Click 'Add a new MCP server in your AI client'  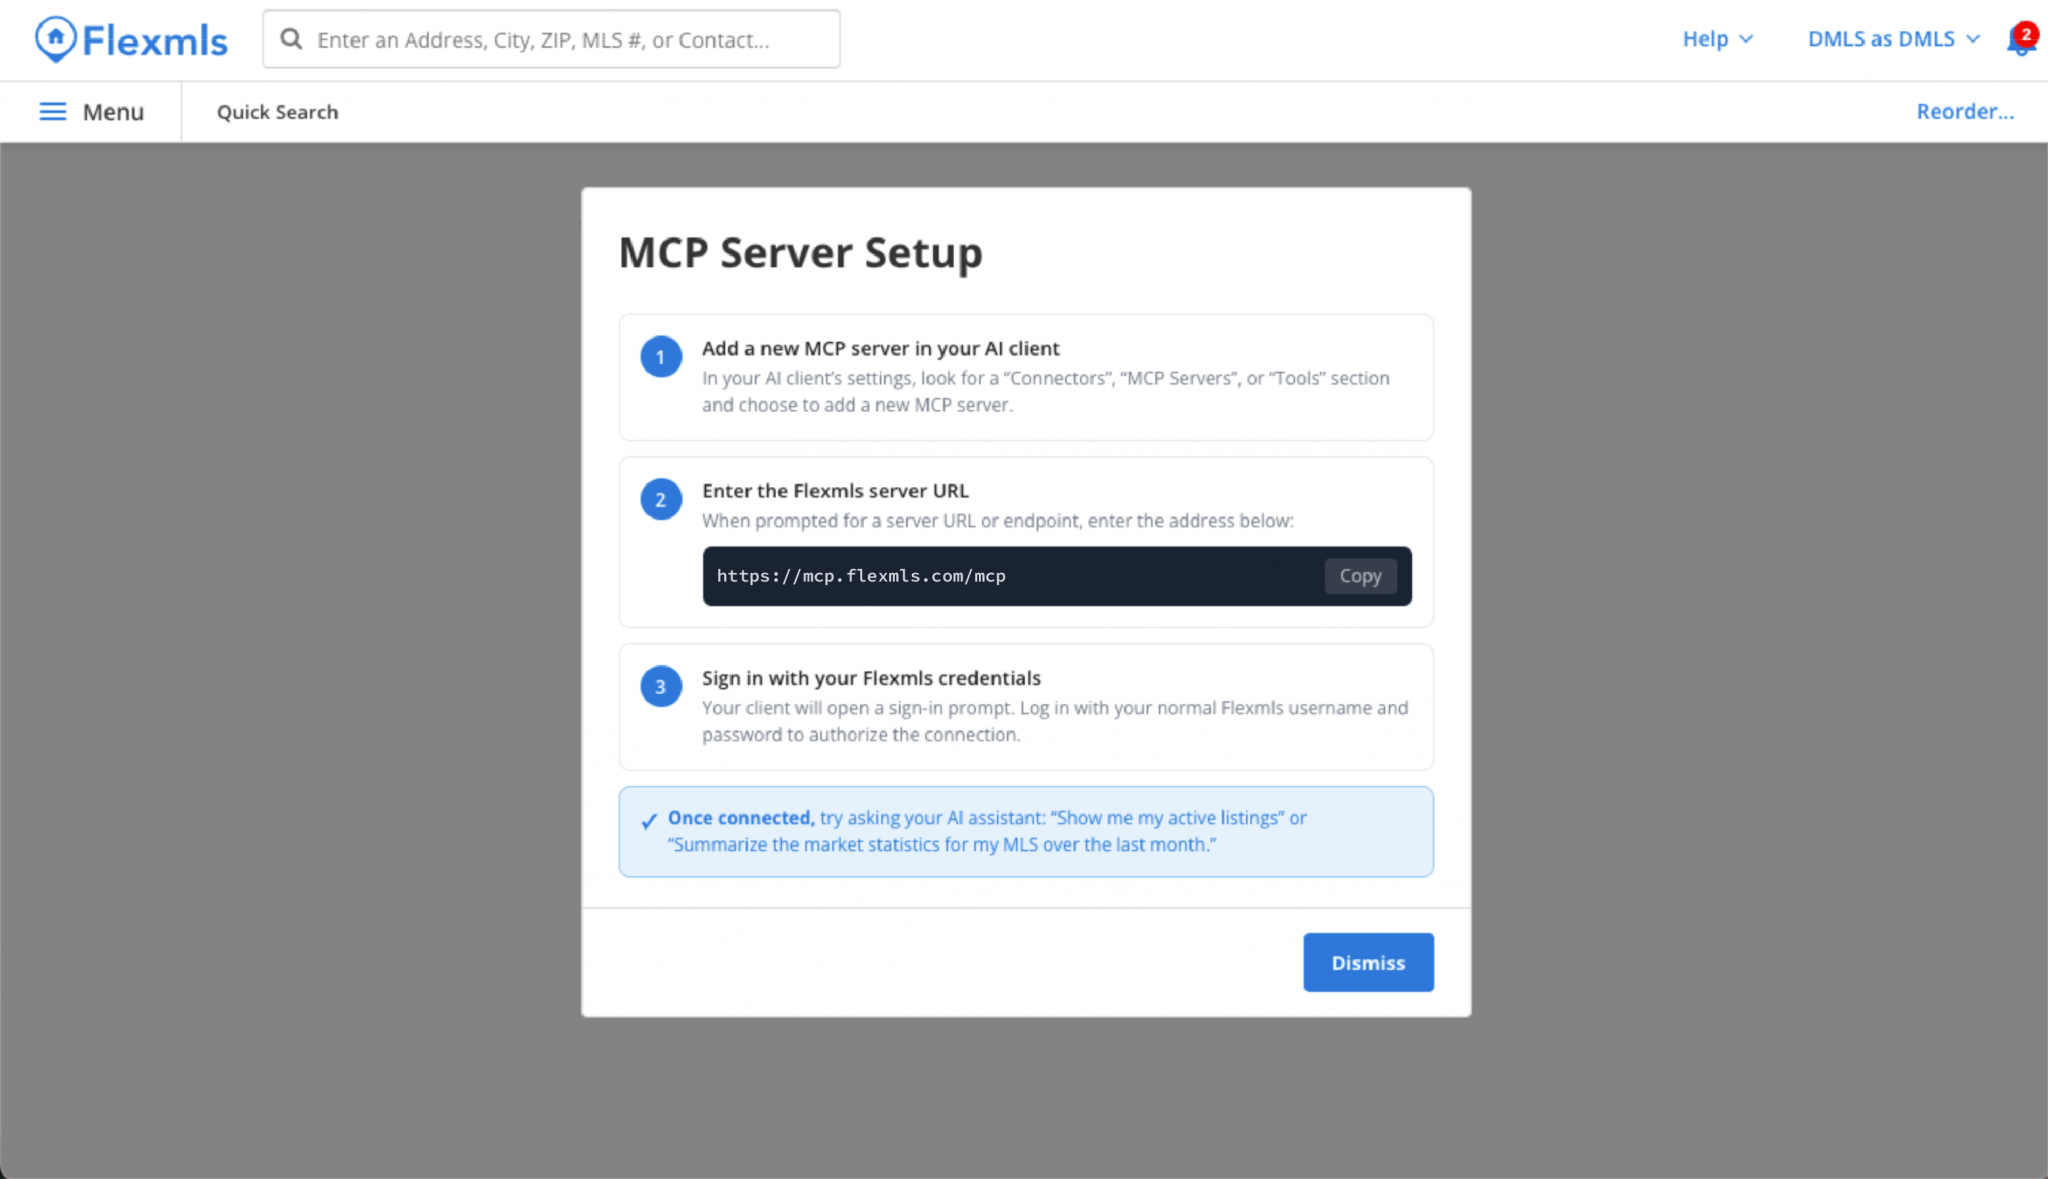coord(880,348)
